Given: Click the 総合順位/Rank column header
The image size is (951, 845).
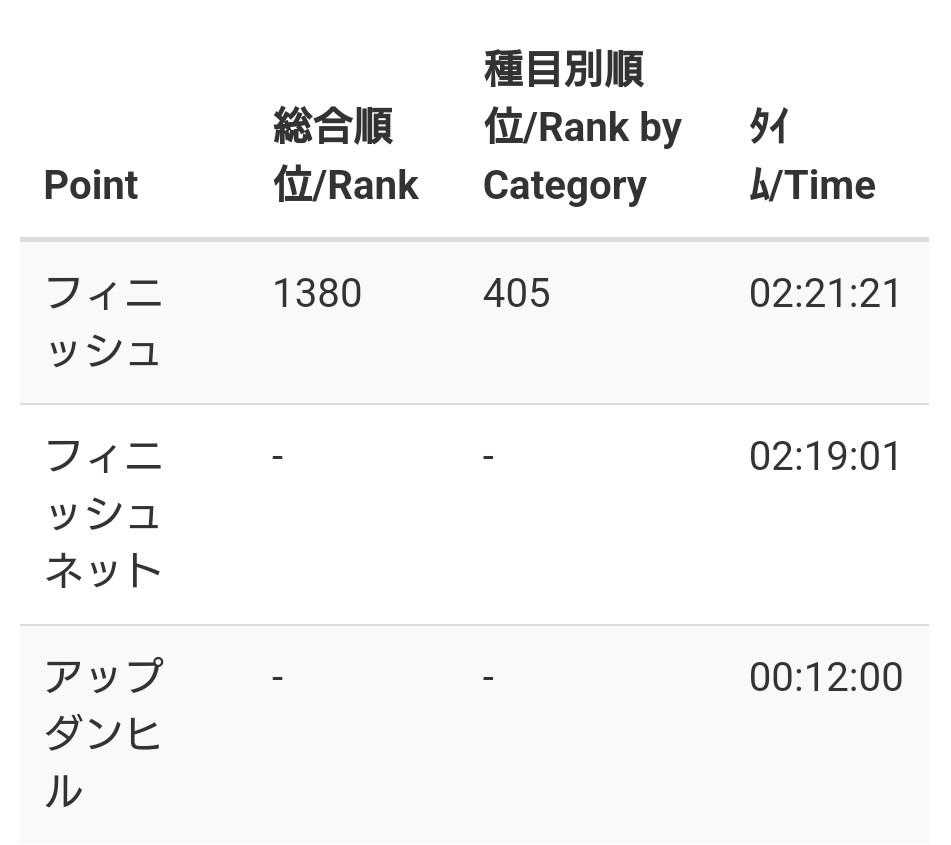Looking at the screenshot, I should tap(346, 156).
